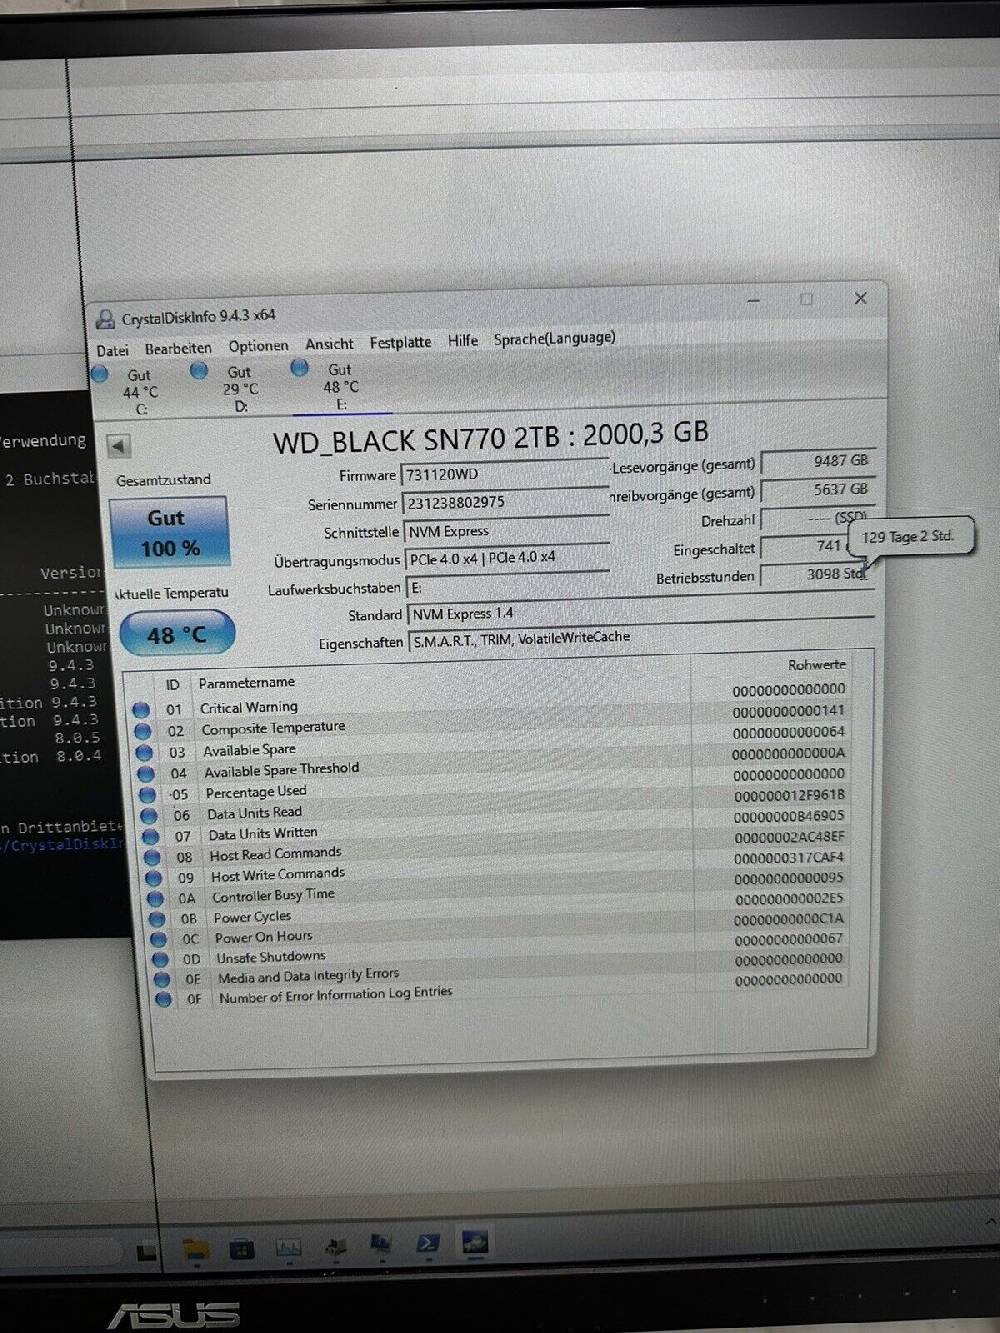This screenshot has height=1333, width=1000.
Task: Select the "Available Spare" row name
Action: (x=249, y=750)
